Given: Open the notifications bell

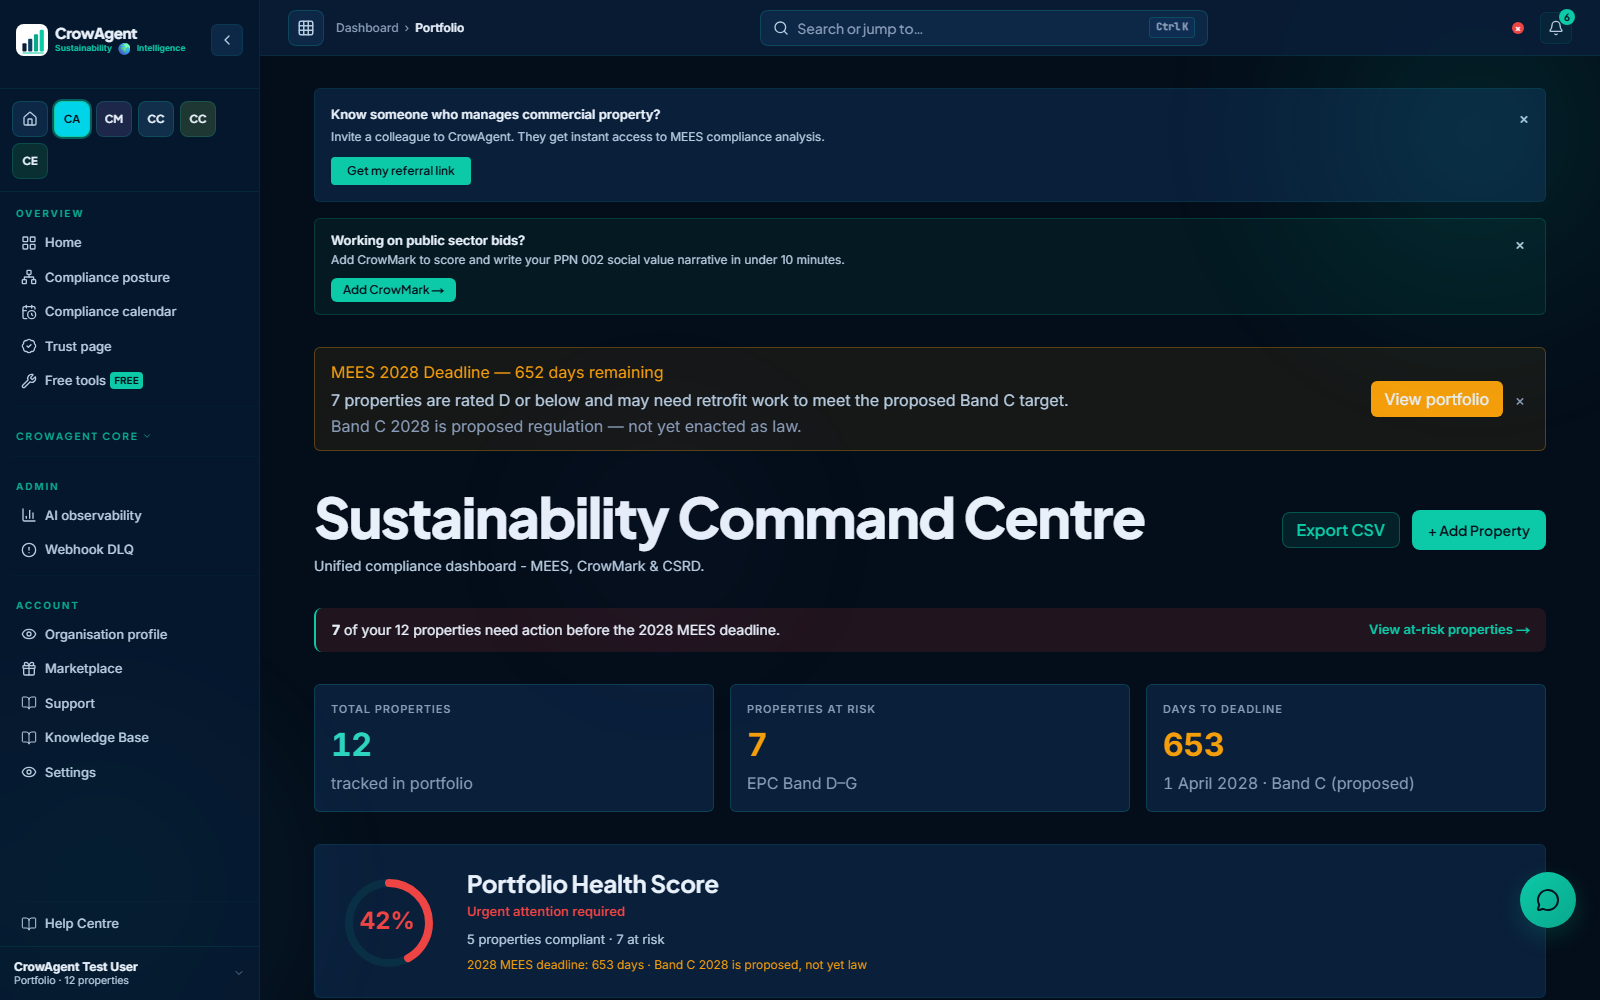Looking at the screenshot, I should tap(1556, 28).
